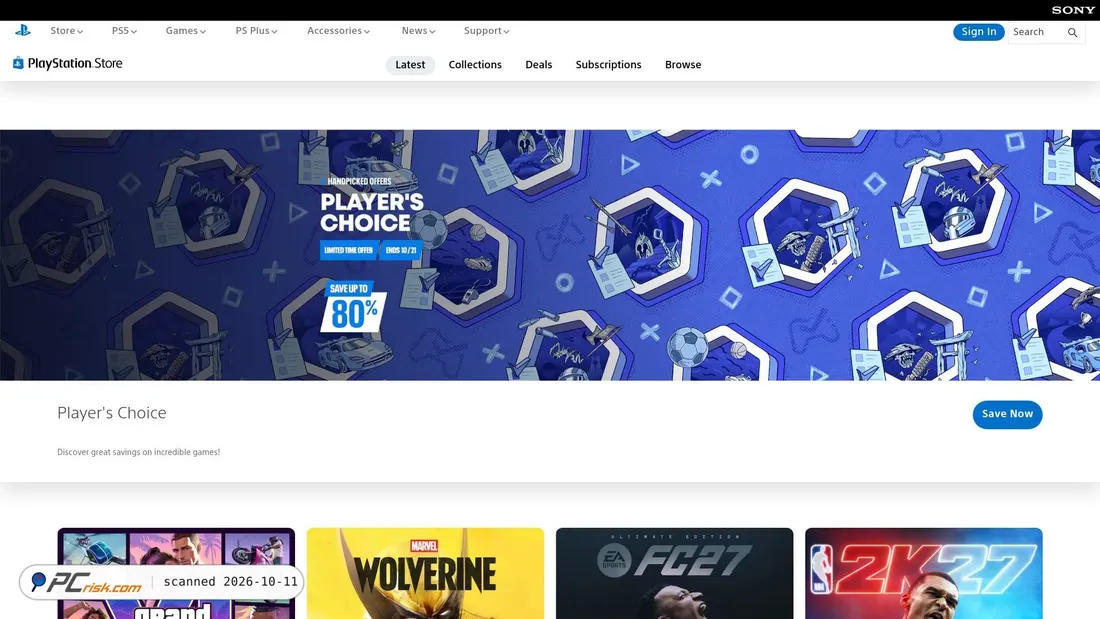This screenshot has width=1100, height=619.
Task: Open the Player's Choice promotional banner
Action: click(x=550, y=255)
